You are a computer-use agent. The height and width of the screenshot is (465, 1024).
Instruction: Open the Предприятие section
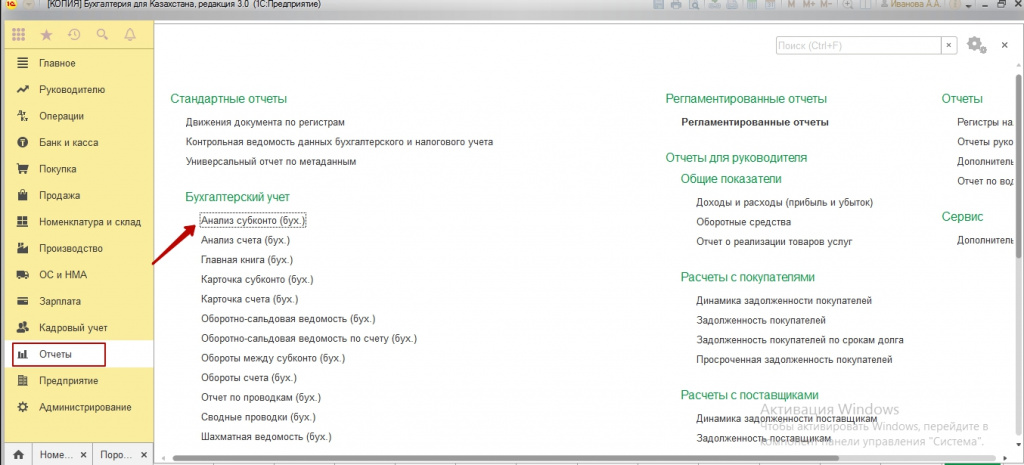77,381
